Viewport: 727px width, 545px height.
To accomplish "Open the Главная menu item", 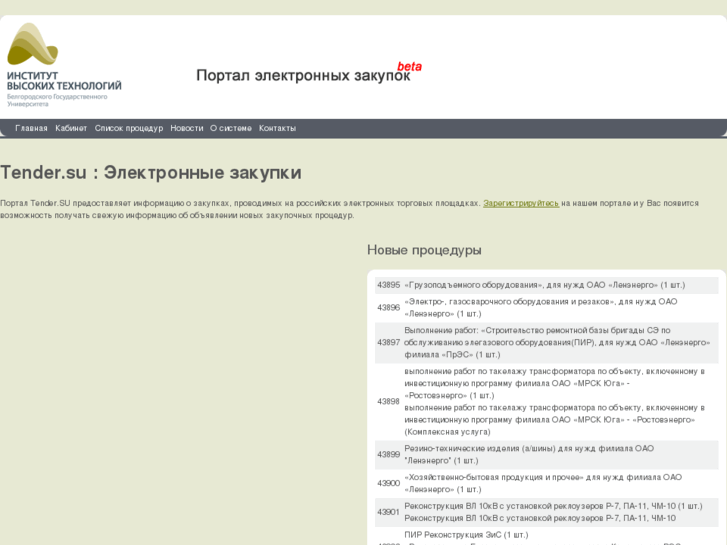I will pos(31,128).
